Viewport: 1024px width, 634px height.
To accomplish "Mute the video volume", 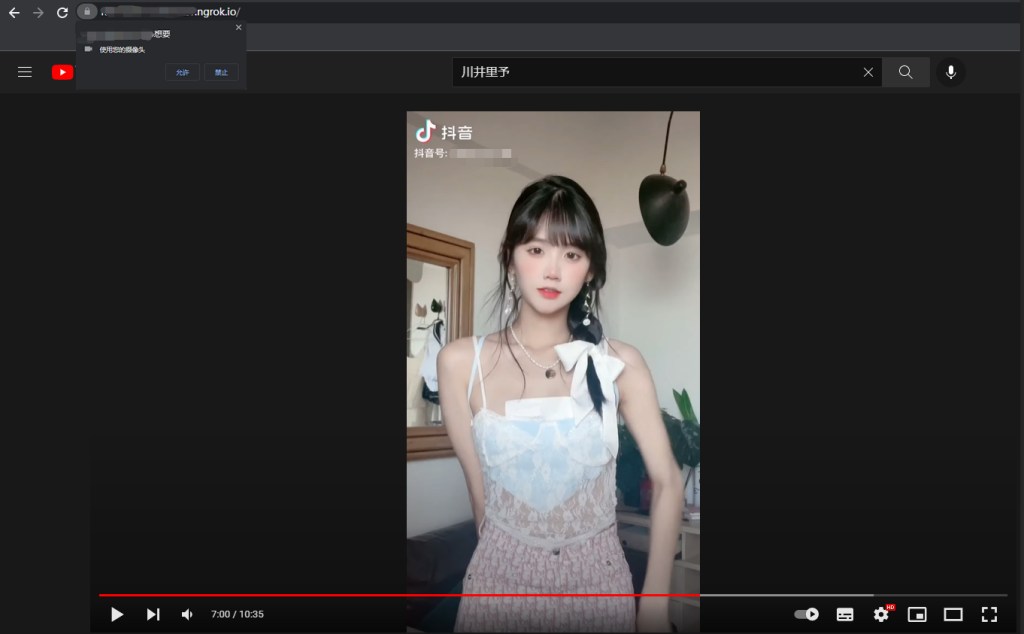I will 187,614.
